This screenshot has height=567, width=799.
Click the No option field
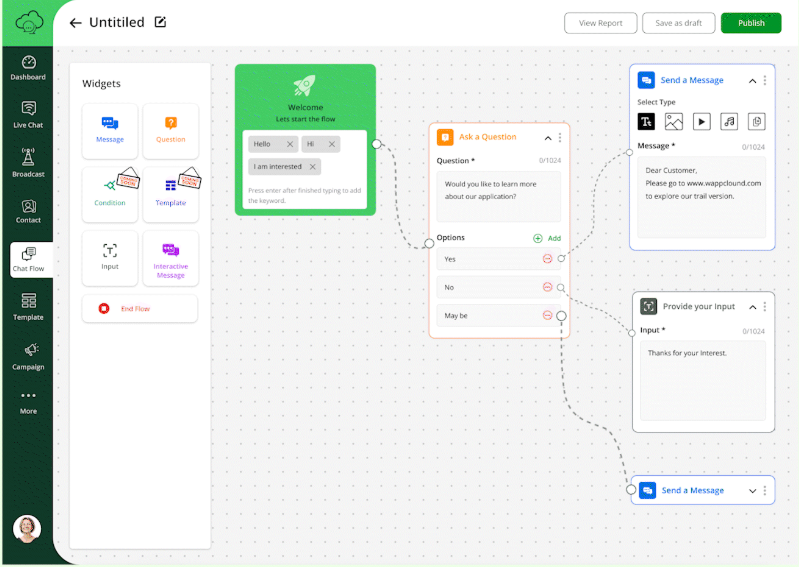(x=498, y=287)
